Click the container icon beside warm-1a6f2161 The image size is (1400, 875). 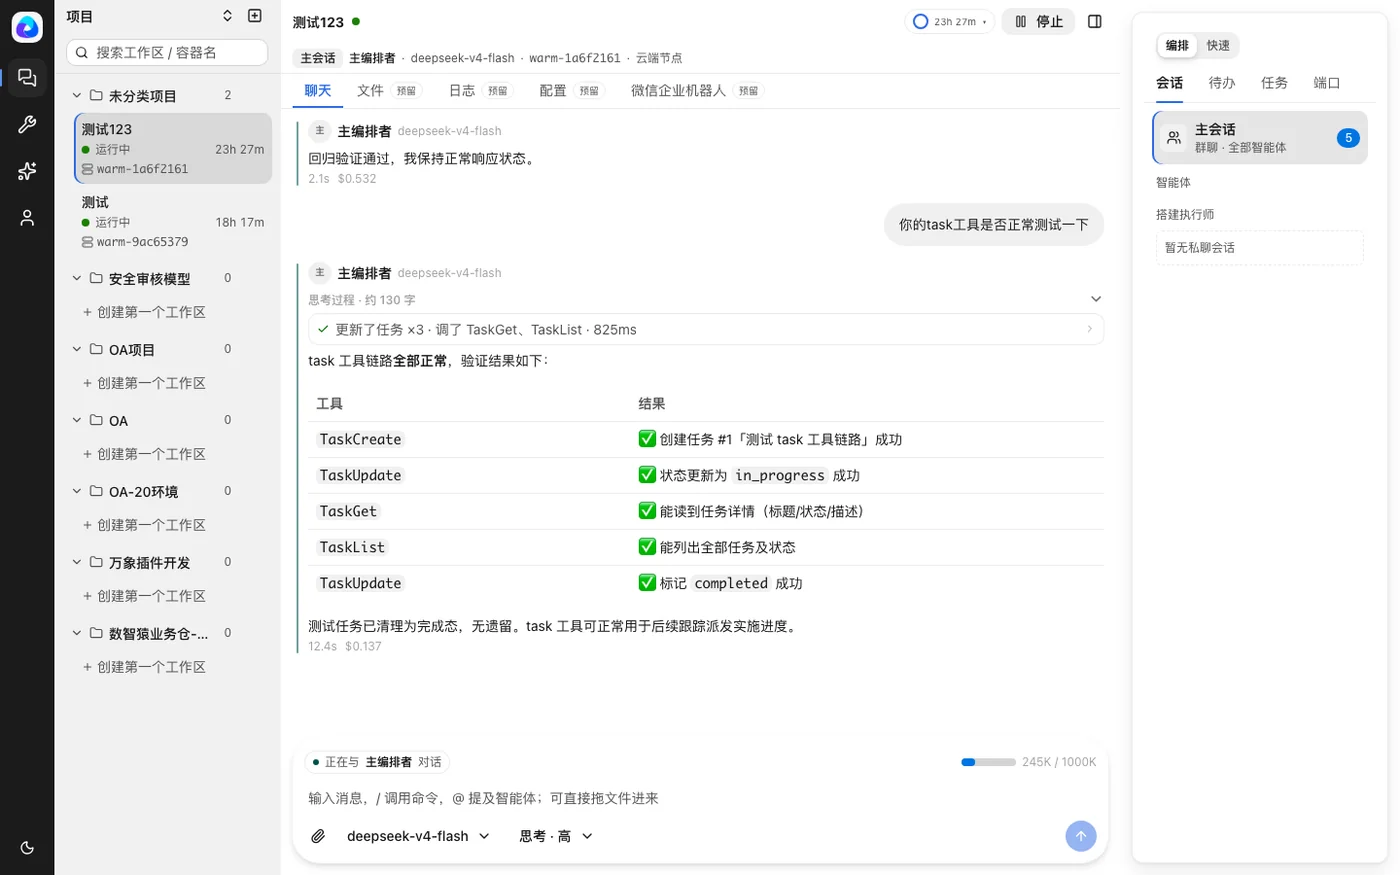(x=87, y=169)
